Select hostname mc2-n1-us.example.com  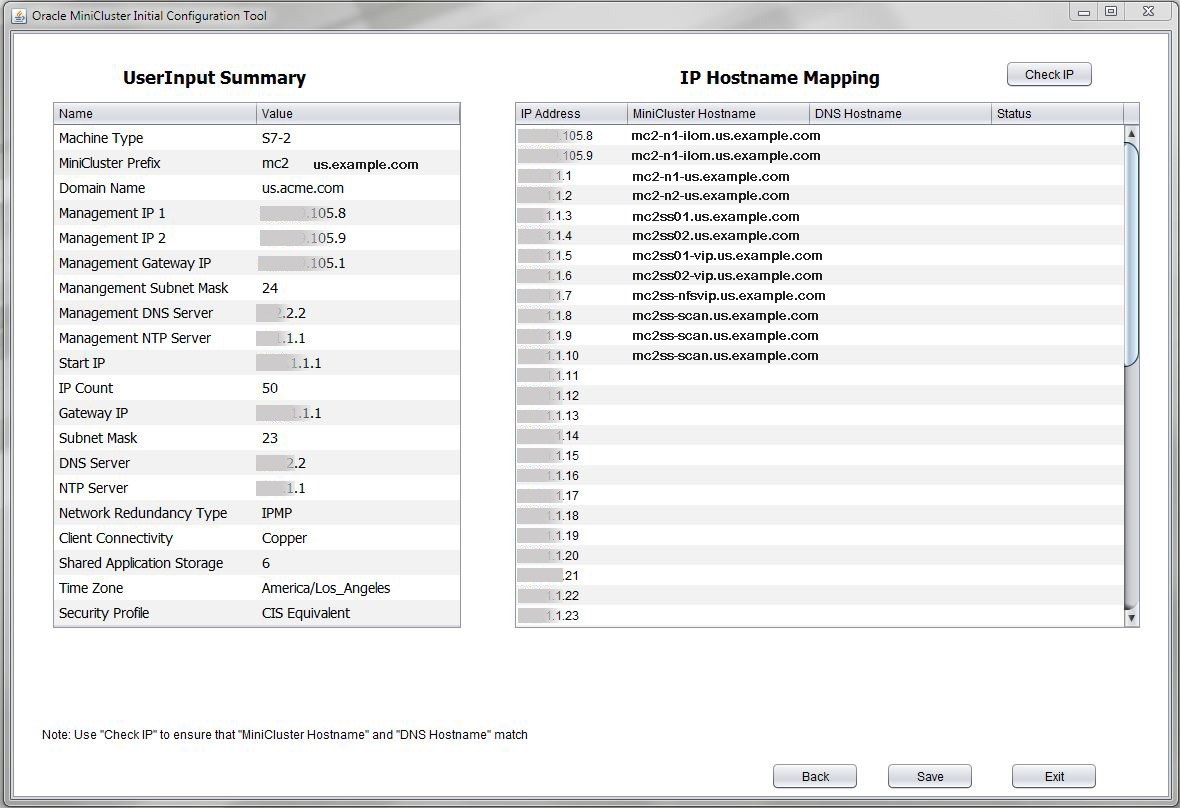click(x=710, y=176)
